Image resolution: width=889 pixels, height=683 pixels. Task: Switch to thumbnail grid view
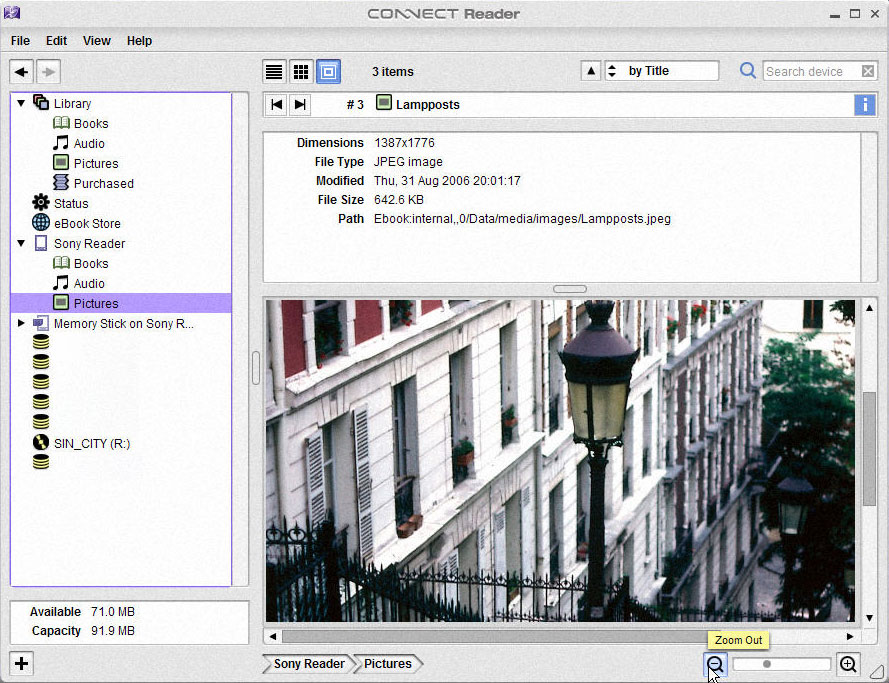pyautogui.click(x=301, y=71)
